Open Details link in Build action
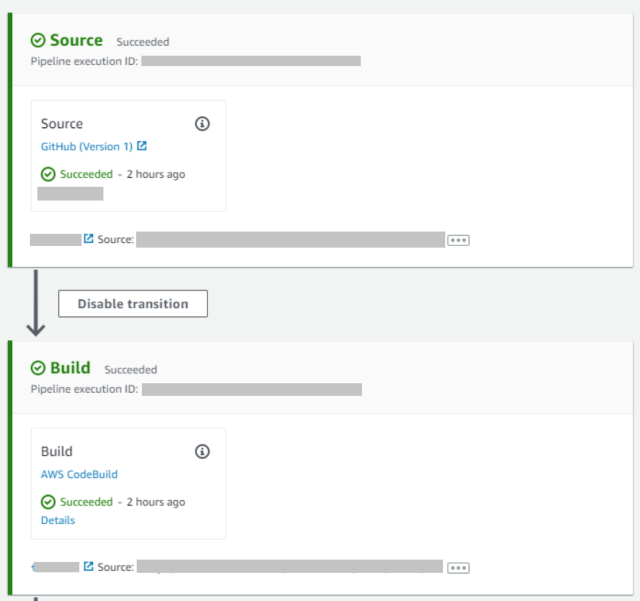Screen dimensions: 640x601 tap(58, 520)
